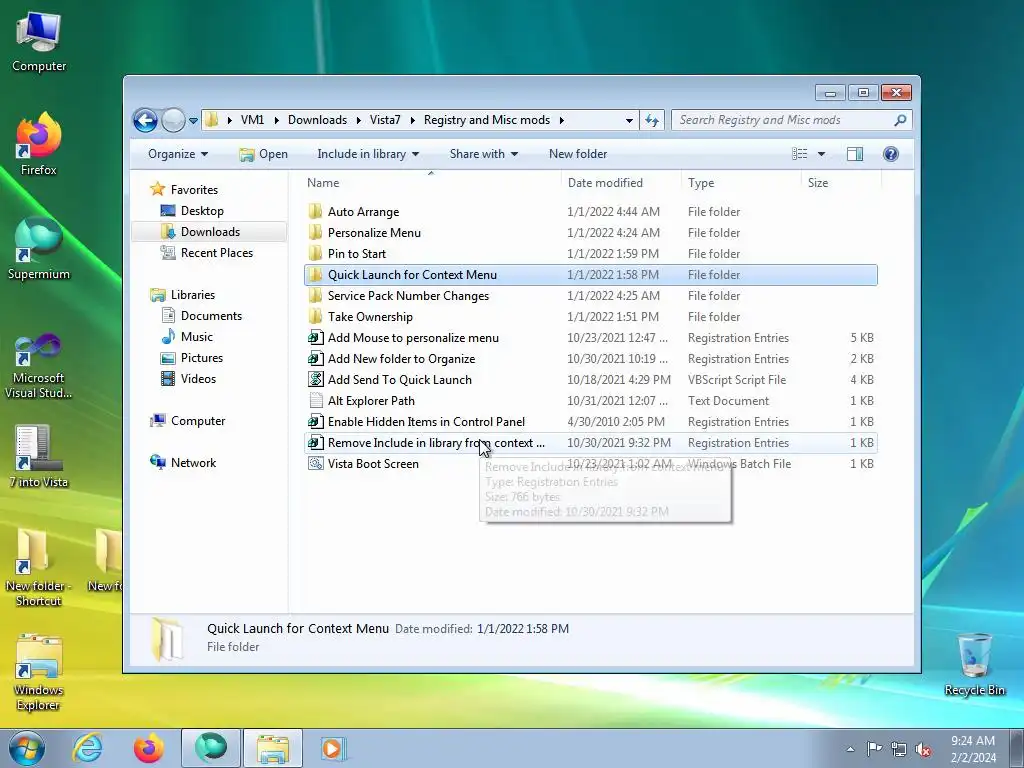The image size is (1024, 768).
Task: Sort by the Date modified column header
Action: coord(605,183)
